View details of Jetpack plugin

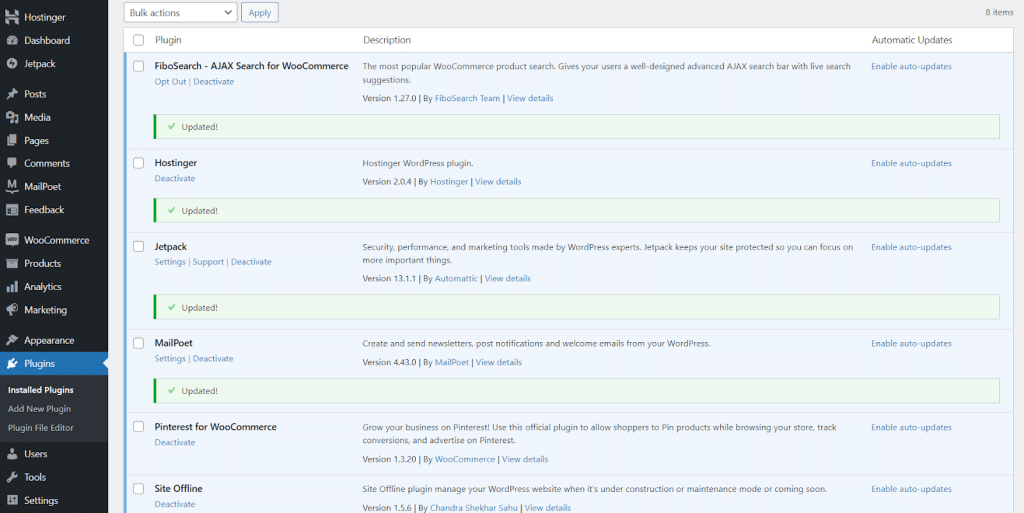[x=507, y=278]
